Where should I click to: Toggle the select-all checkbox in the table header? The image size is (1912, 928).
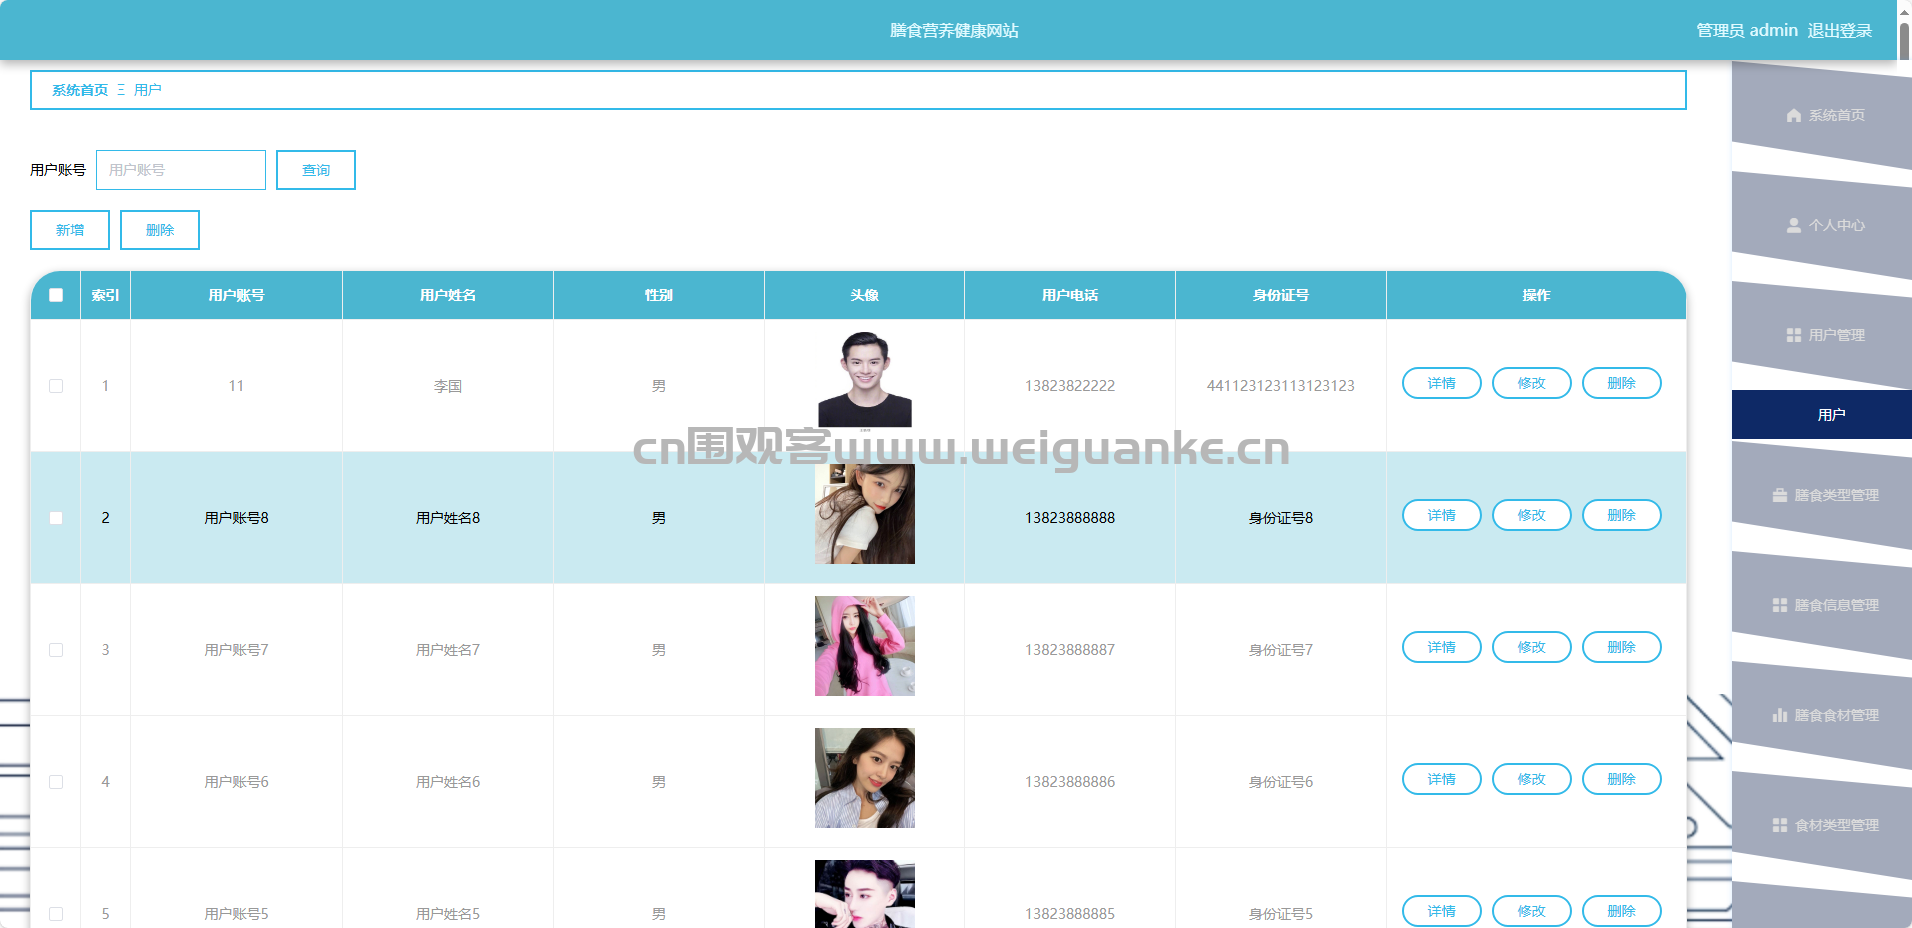pyautogui.click(x=56, y=295)
